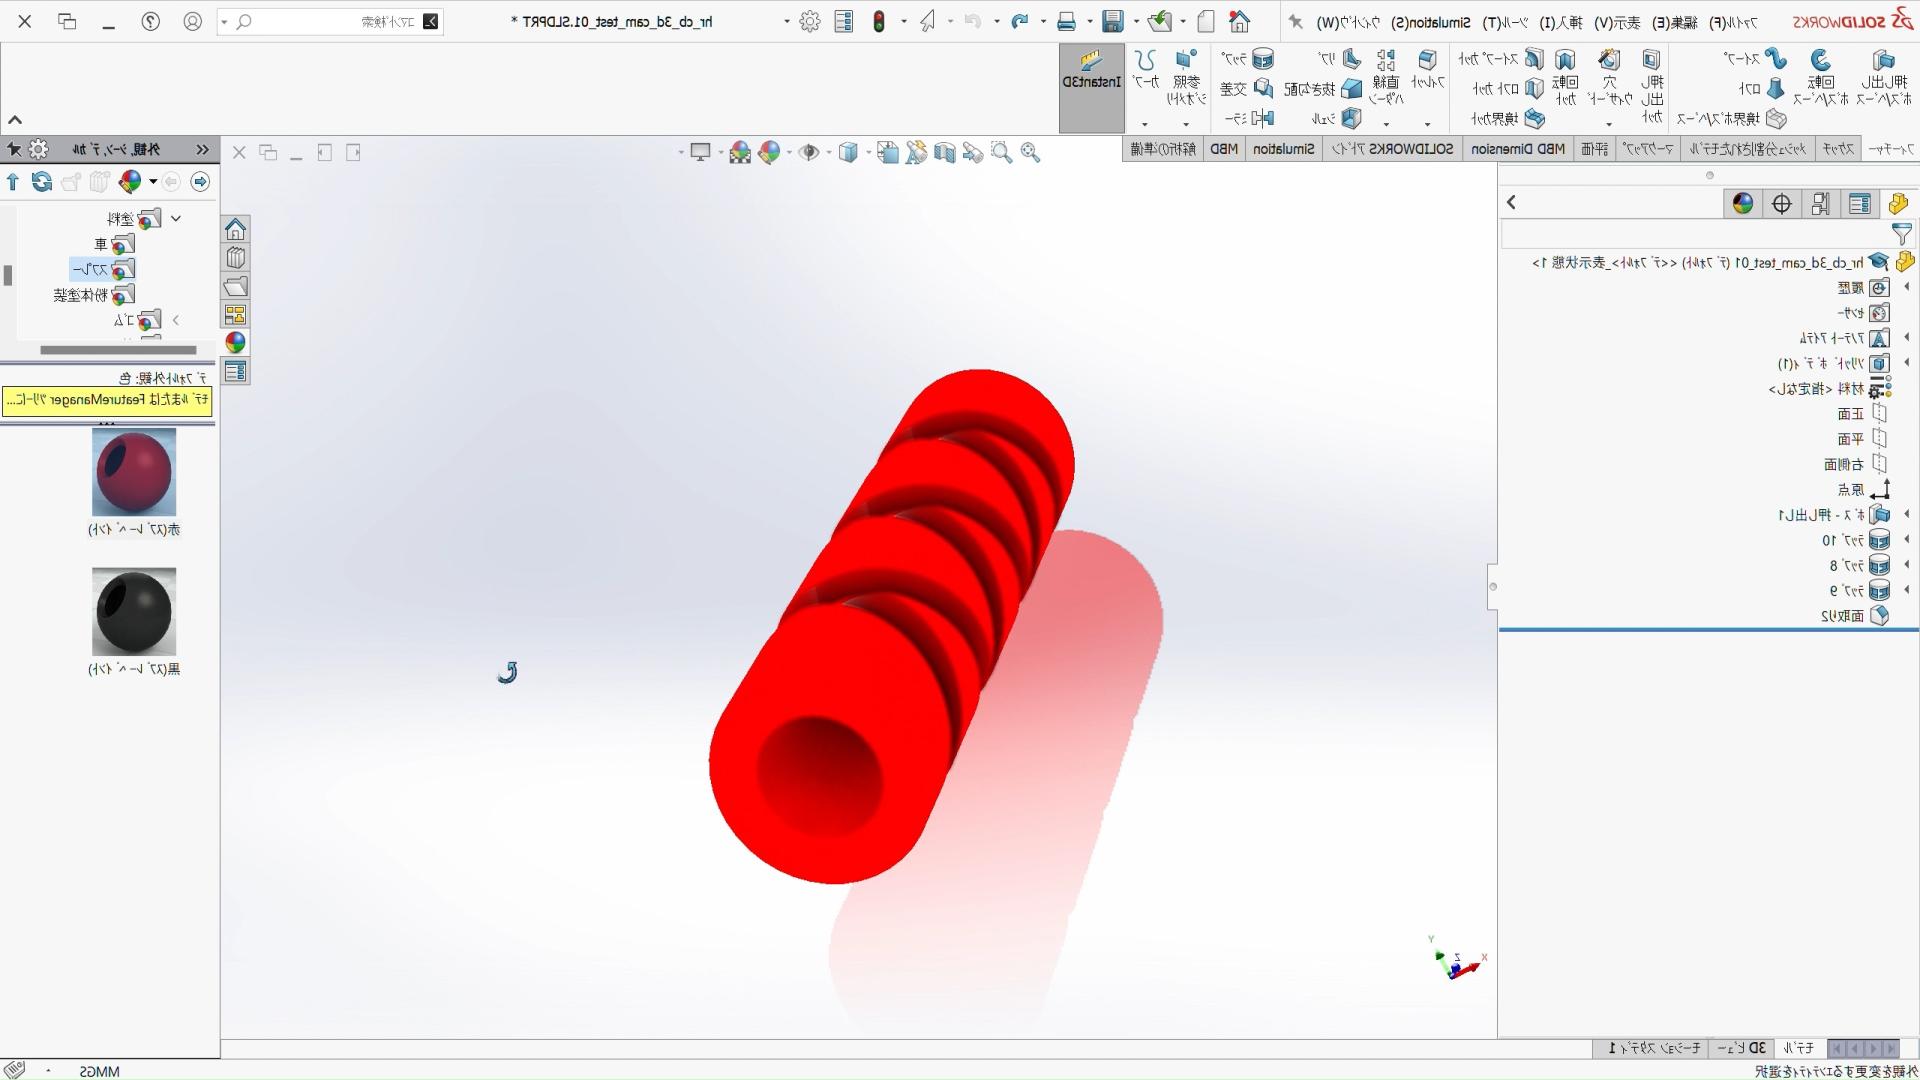Expand the rubber folder in Appearances tree
Viewport: 1920px width, 1080px height.
pyautogui.click(x=176, y=320)
